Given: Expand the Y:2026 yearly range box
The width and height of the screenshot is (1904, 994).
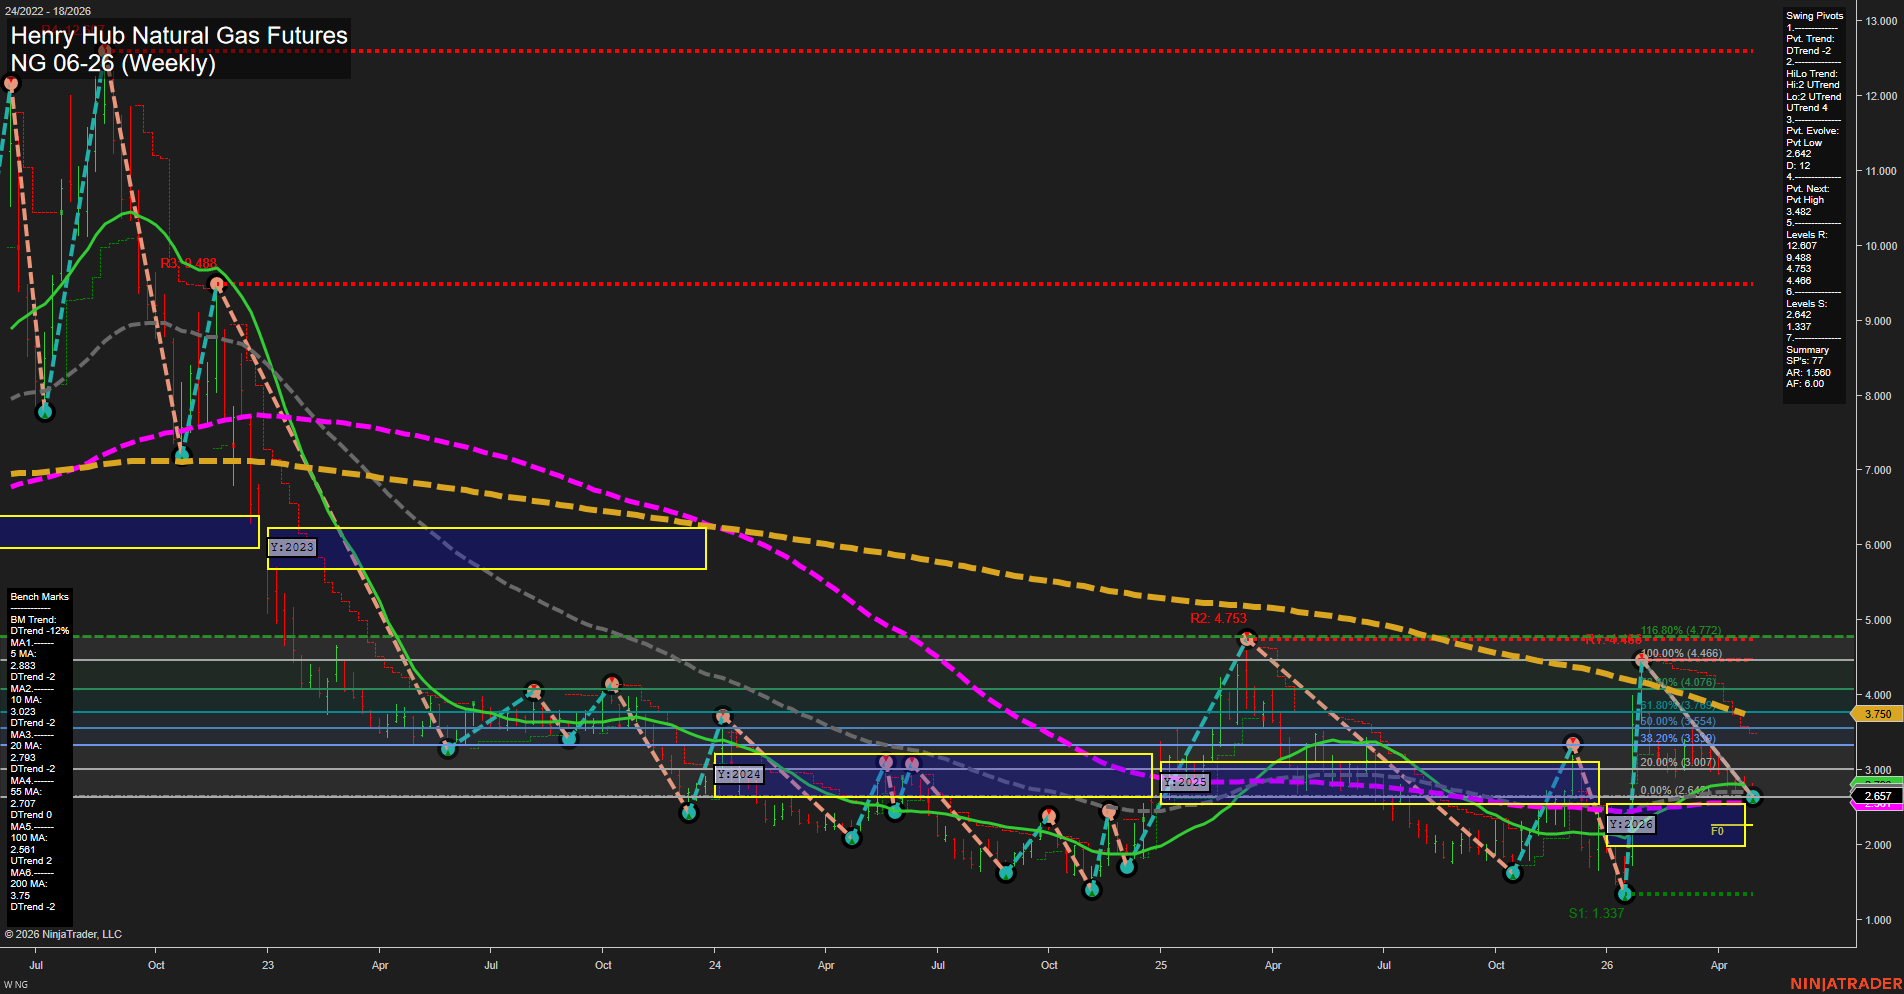Looking at the screenshot, I should (x=1631, y=825).
